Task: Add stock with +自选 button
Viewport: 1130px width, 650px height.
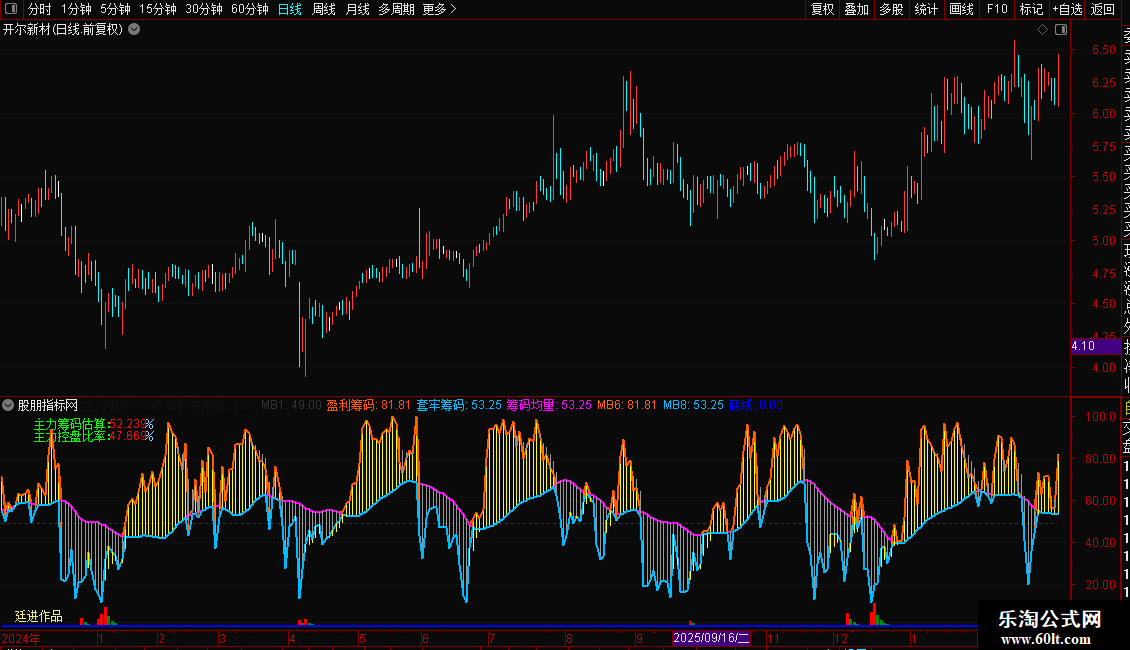Action: pos(1067,9)
